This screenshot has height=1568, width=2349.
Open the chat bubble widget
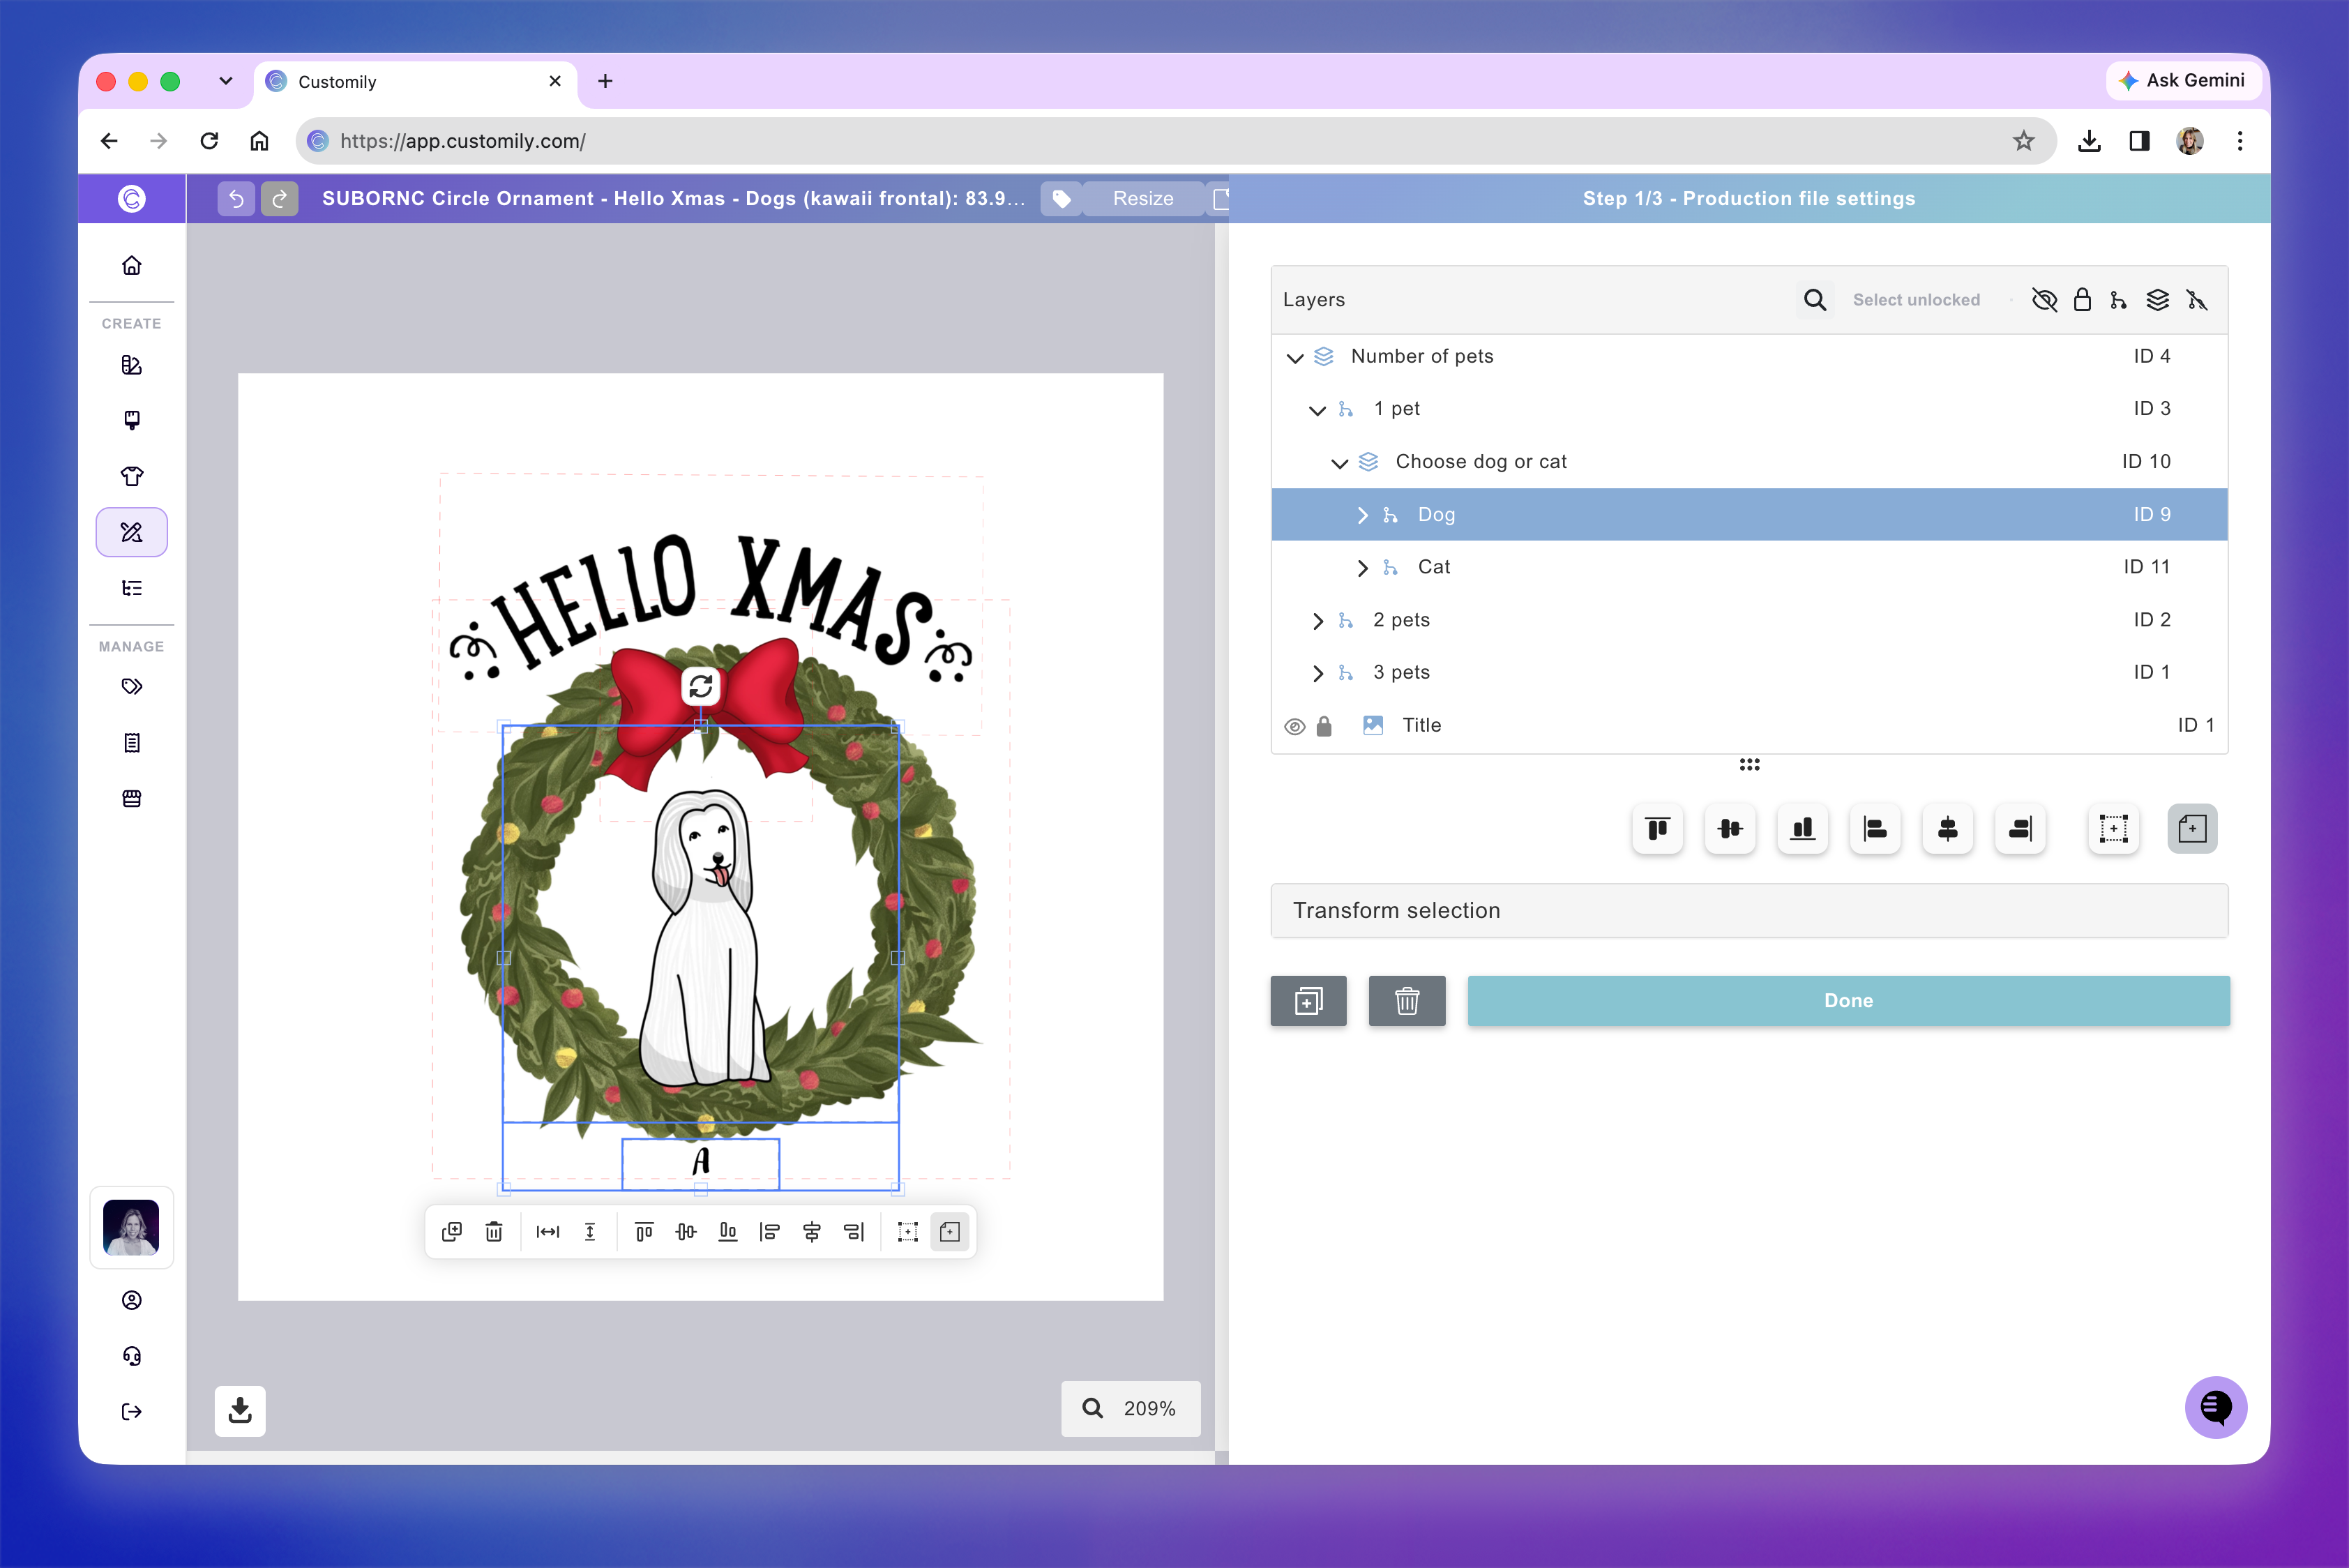click(x=2215, y=1408)
